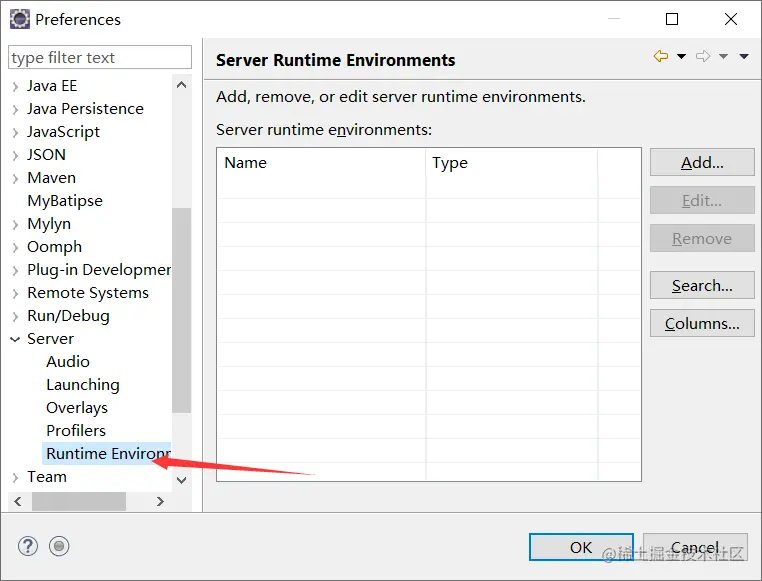
Task: Confirm with the OK button
Action: coord(581,547)
